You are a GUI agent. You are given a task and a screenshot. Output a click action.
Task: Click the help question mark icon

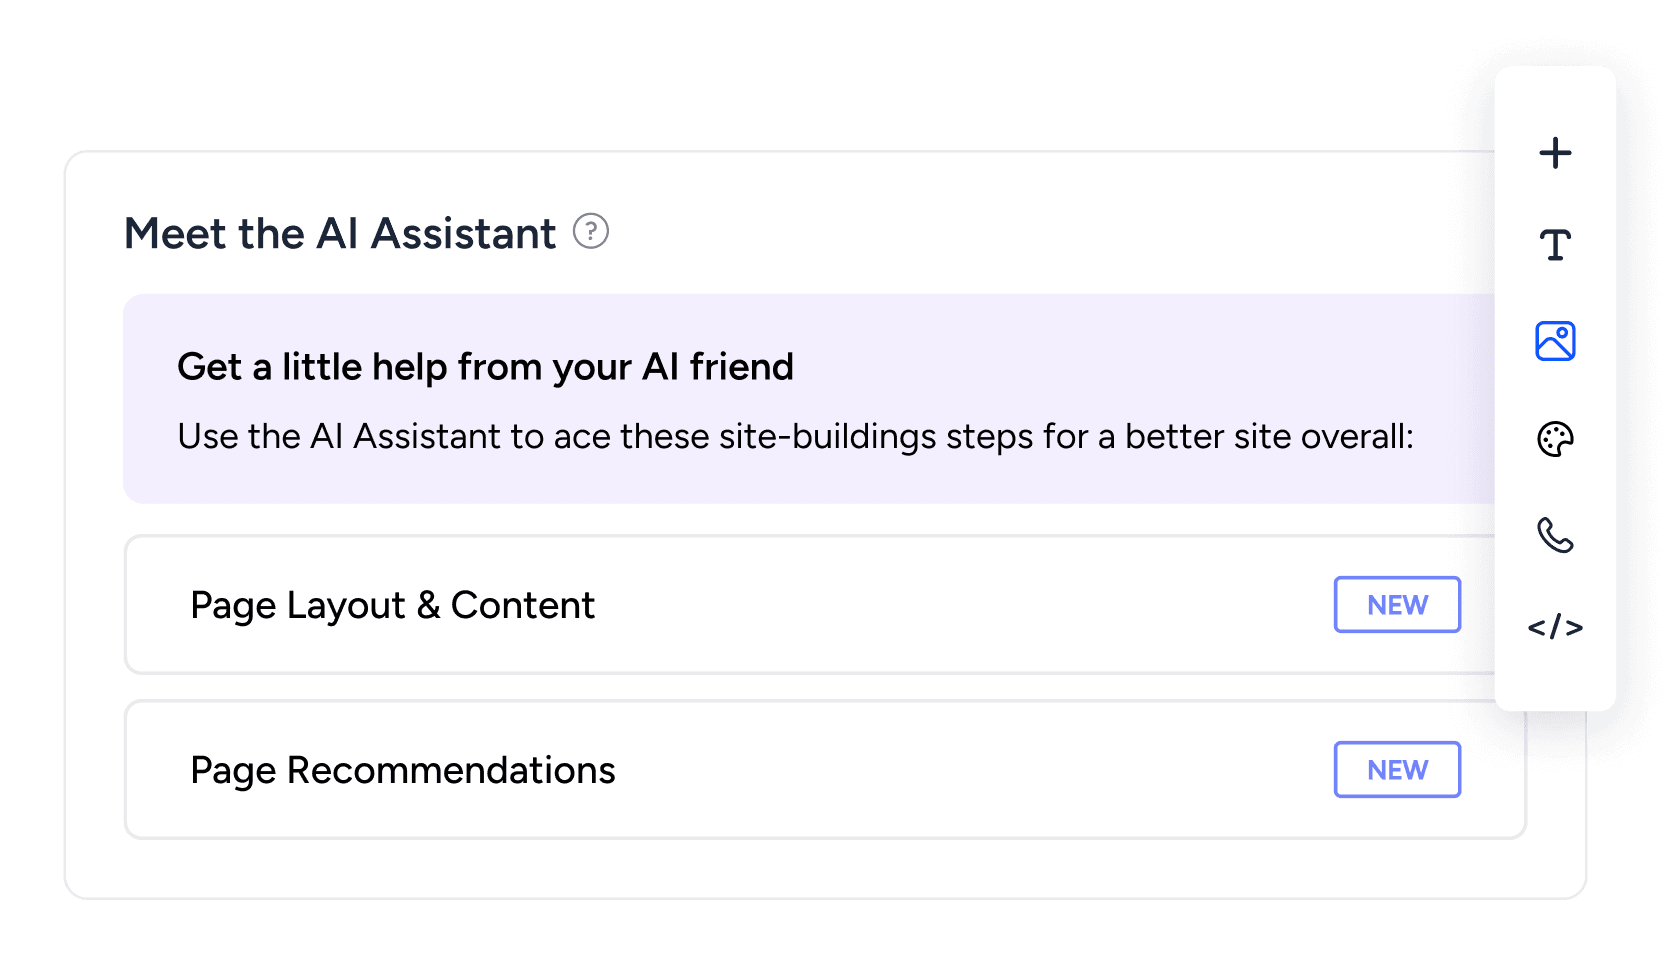[592, 232]
